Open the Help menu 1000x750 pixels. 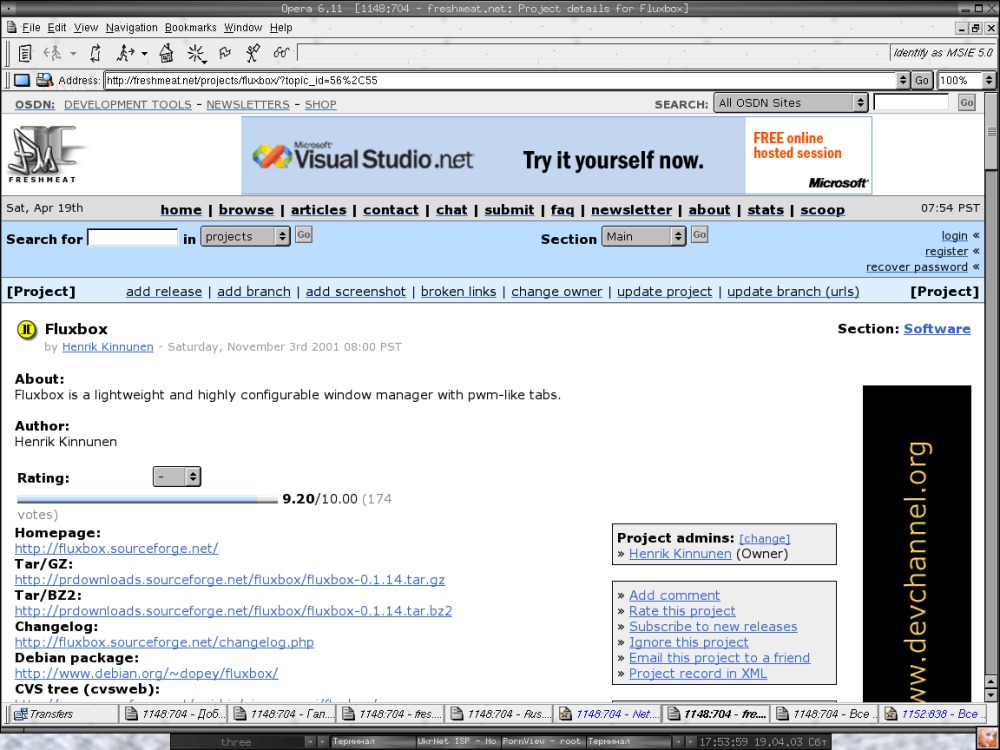pyautogui.click(x=281, y=27)
